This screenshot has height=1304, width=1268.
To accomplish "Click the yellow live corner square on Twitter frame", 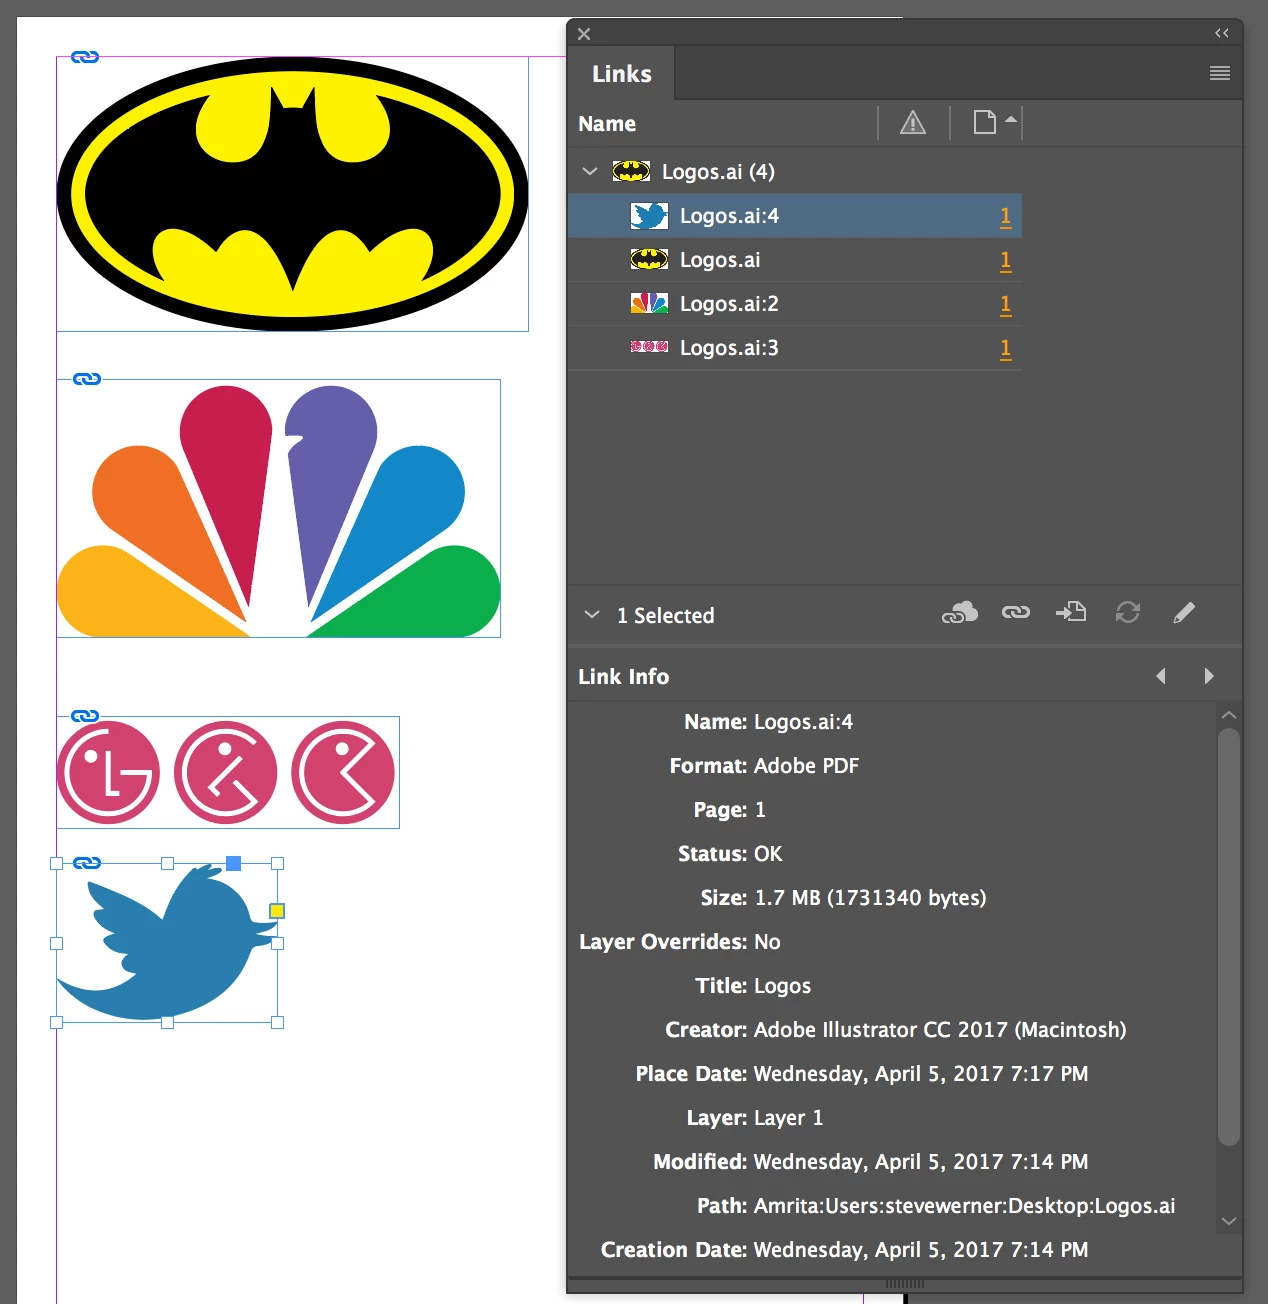I will 277,910.
